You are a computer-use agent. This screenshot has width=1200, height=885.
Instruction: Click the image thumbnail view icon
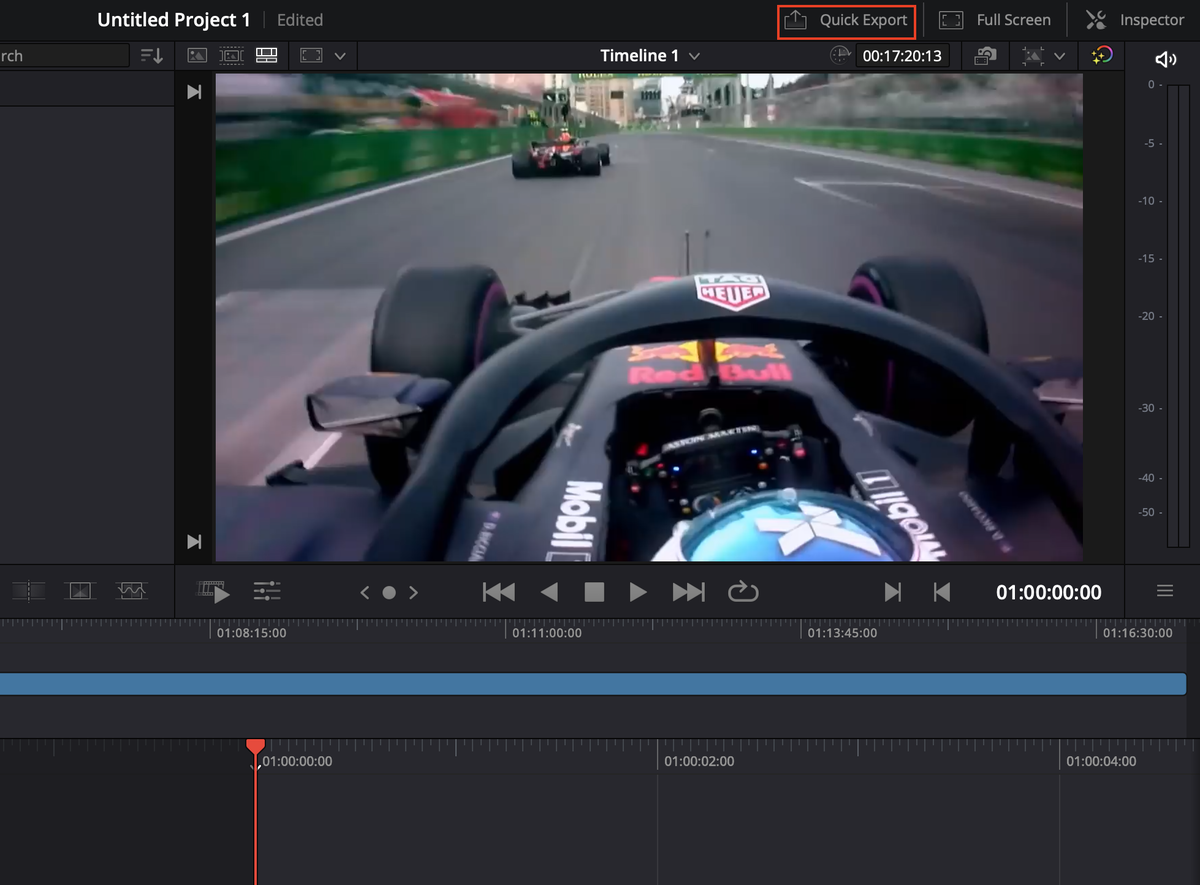tap(79, 591)
